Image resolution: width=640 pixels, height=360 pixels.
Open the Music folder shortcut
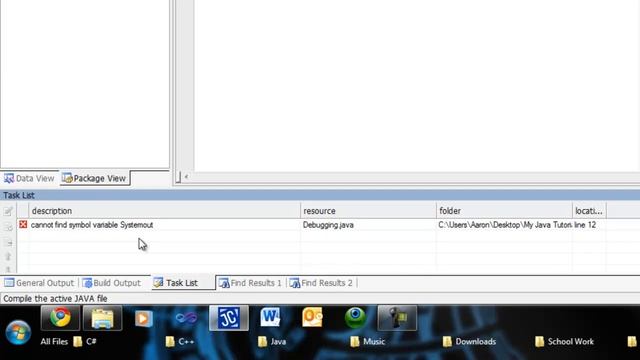[x=368, y=342]
